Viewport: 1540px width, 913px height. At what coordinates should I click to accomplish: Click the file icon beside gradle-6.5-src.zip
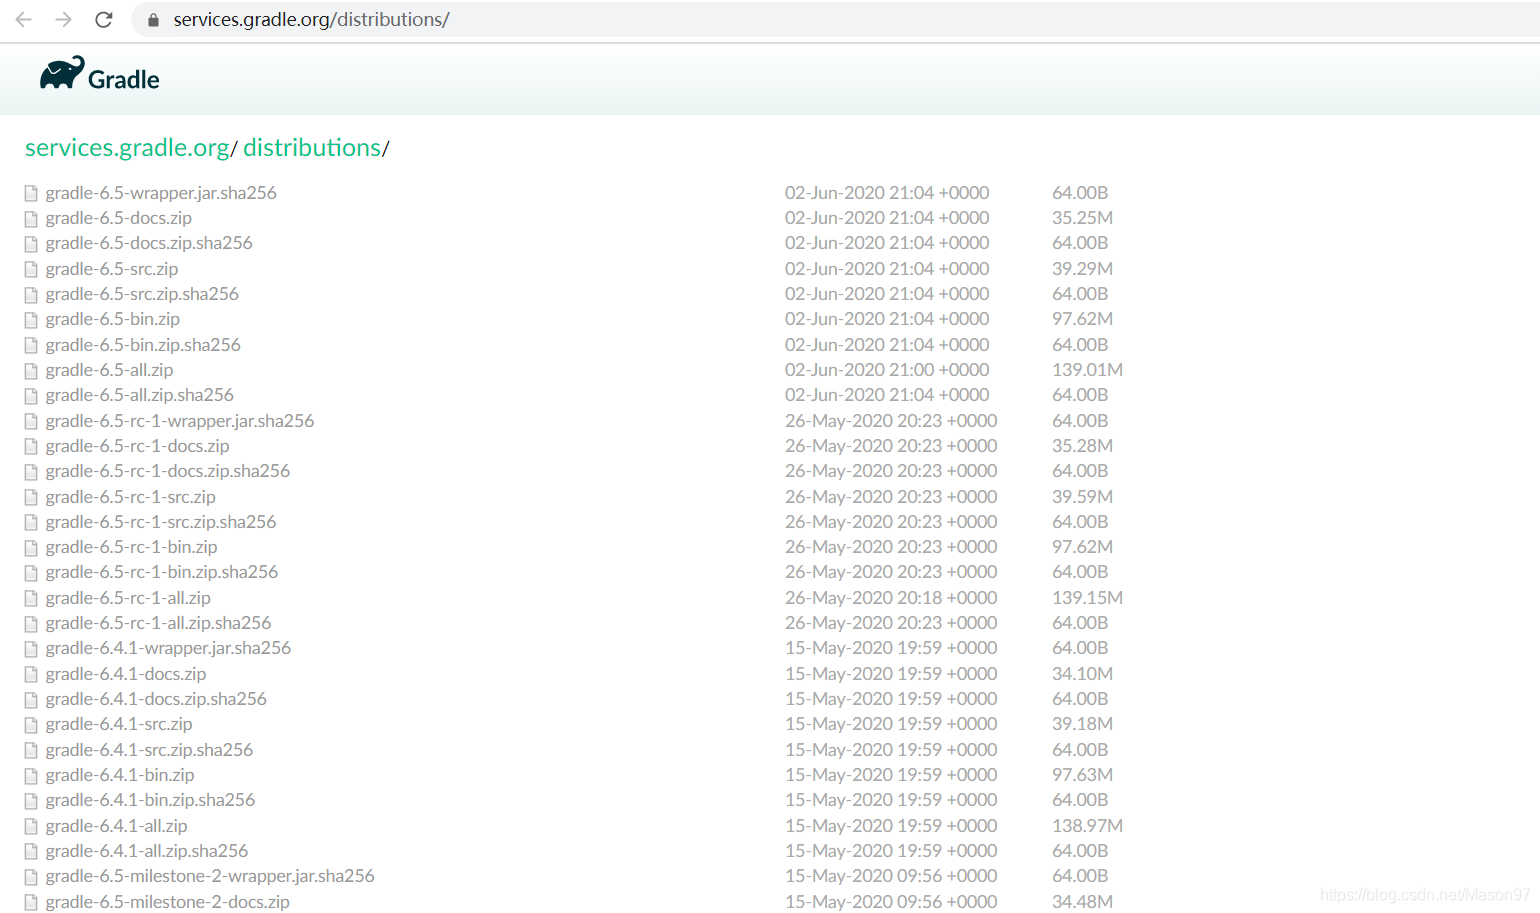click(x=31, y=269)
